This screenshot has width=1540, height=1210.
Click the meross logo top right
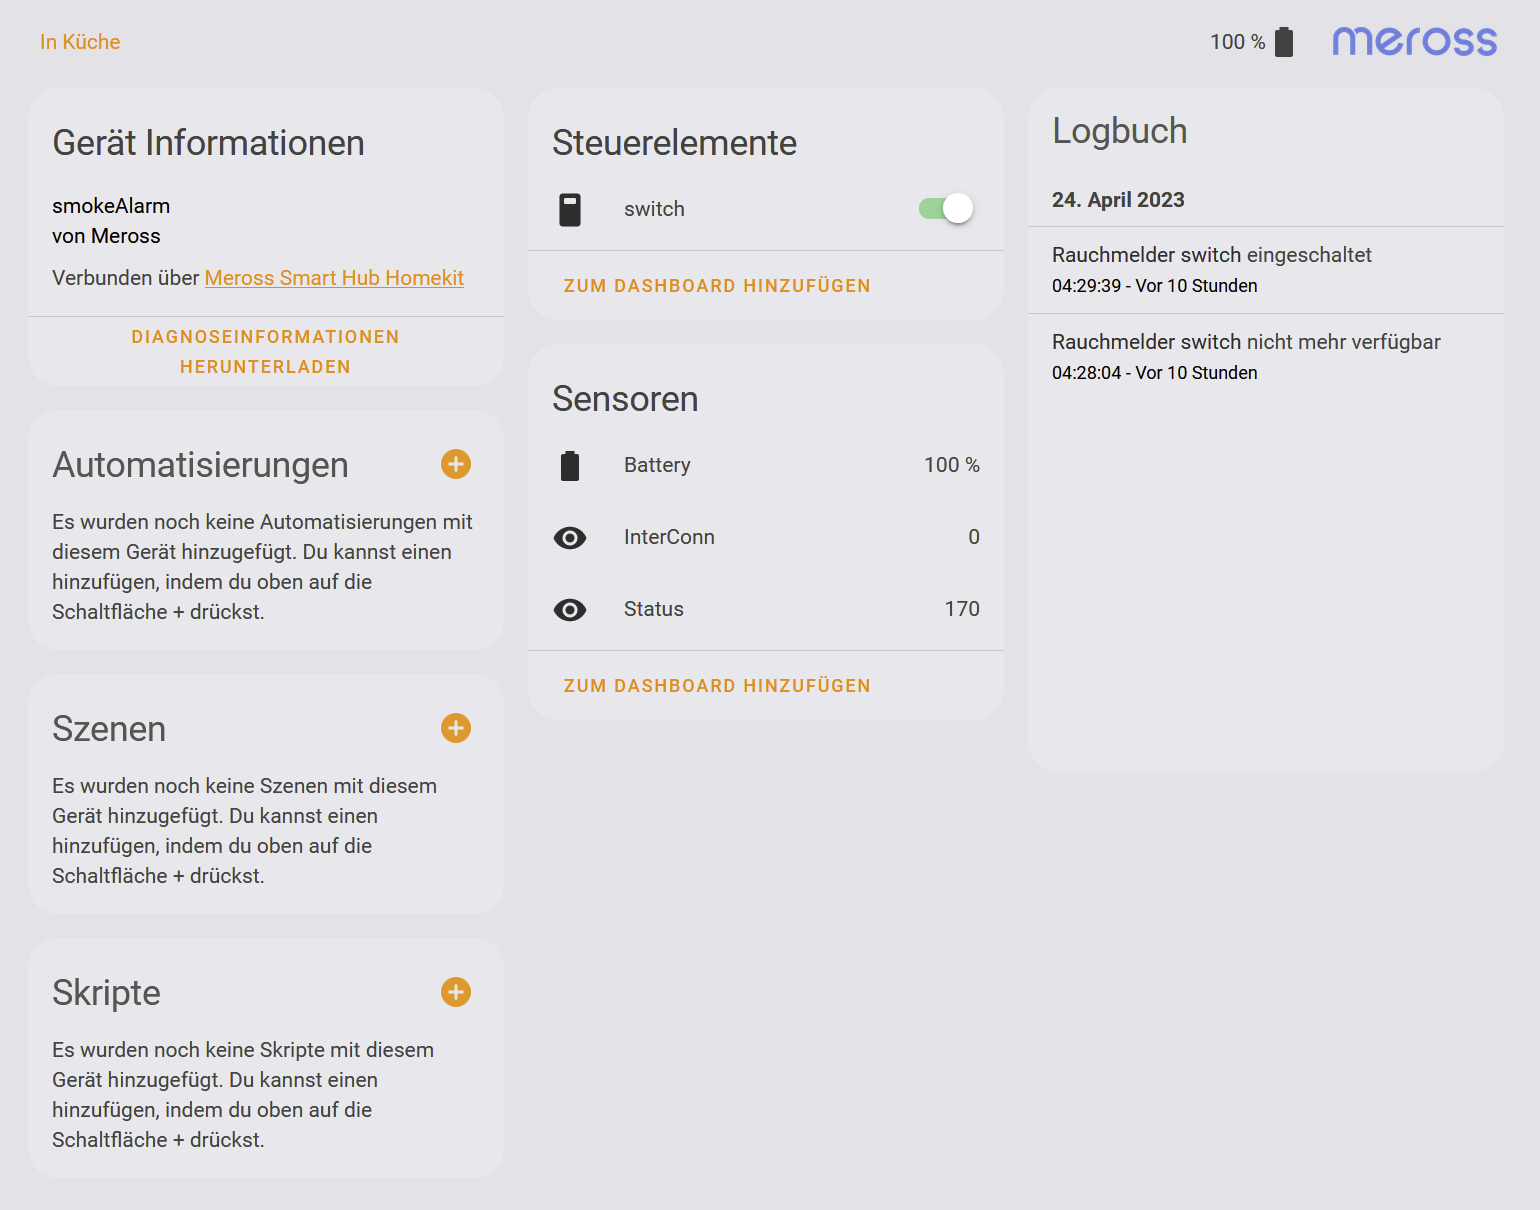(1414, 41)
